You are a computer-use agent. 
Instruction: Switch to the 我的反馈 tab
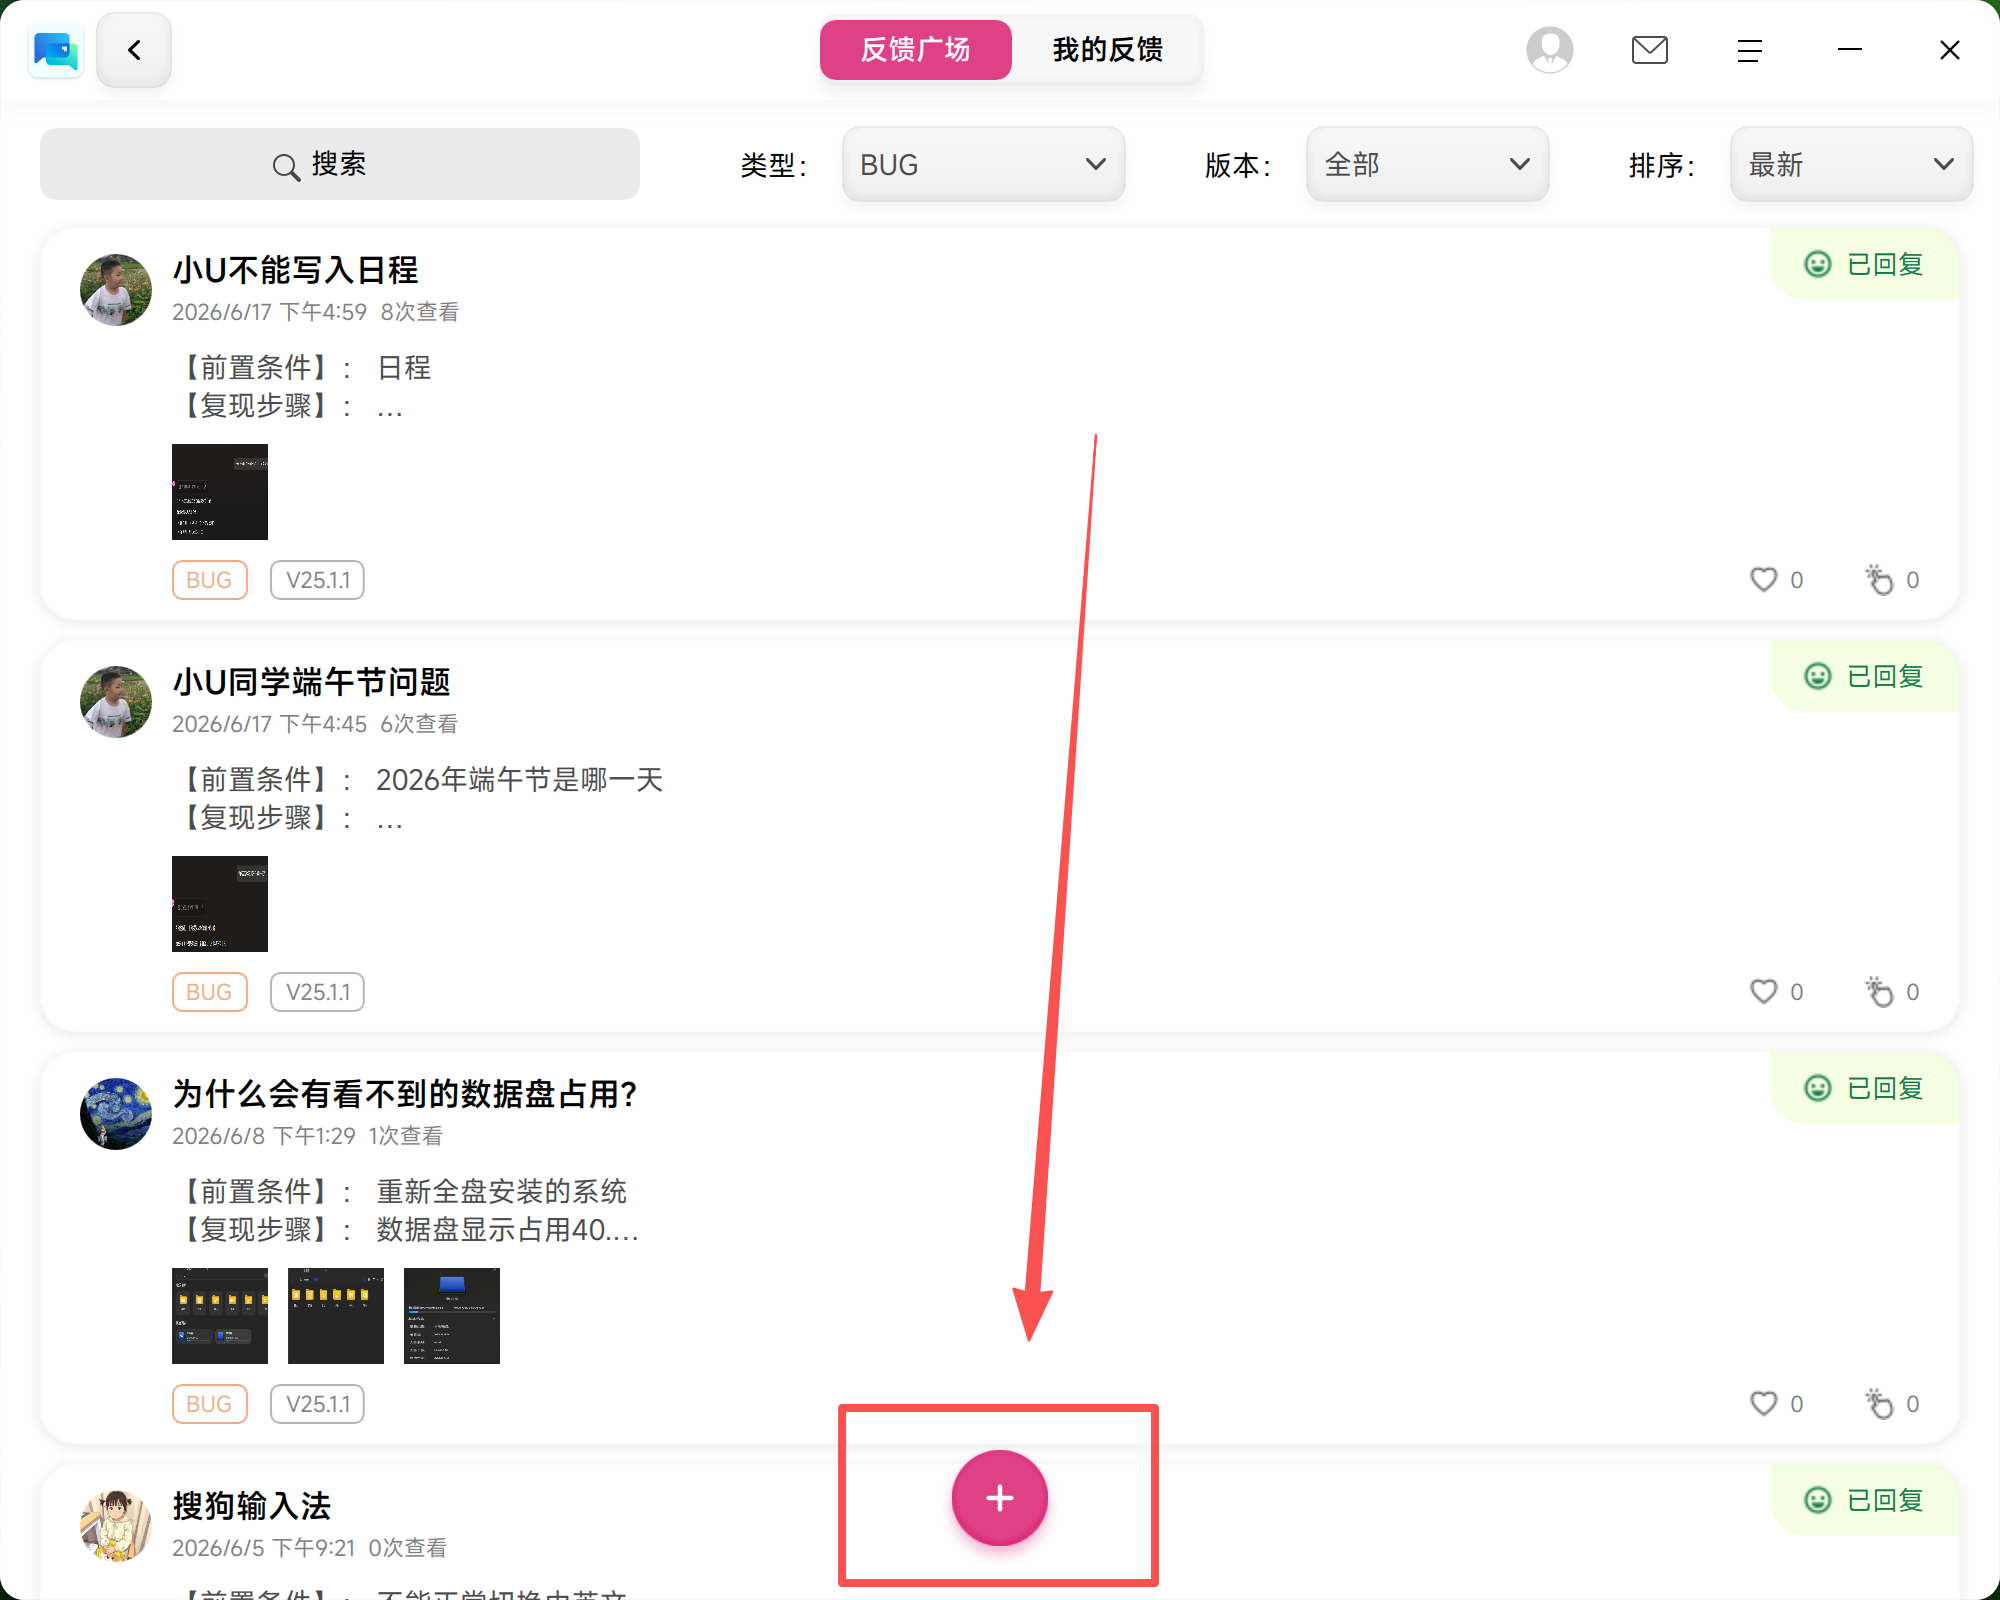[1107, 50]
